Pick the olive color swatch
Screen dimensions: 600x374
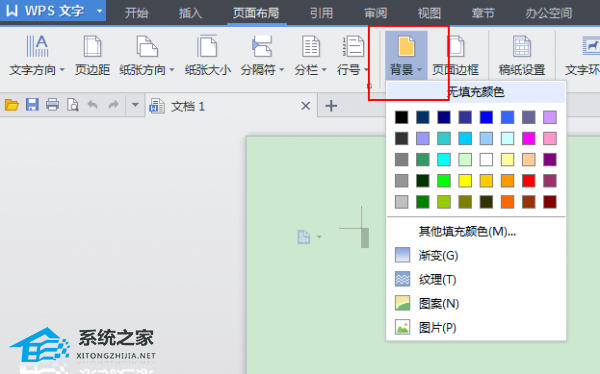pyautogui.click(x=465, y=202)
